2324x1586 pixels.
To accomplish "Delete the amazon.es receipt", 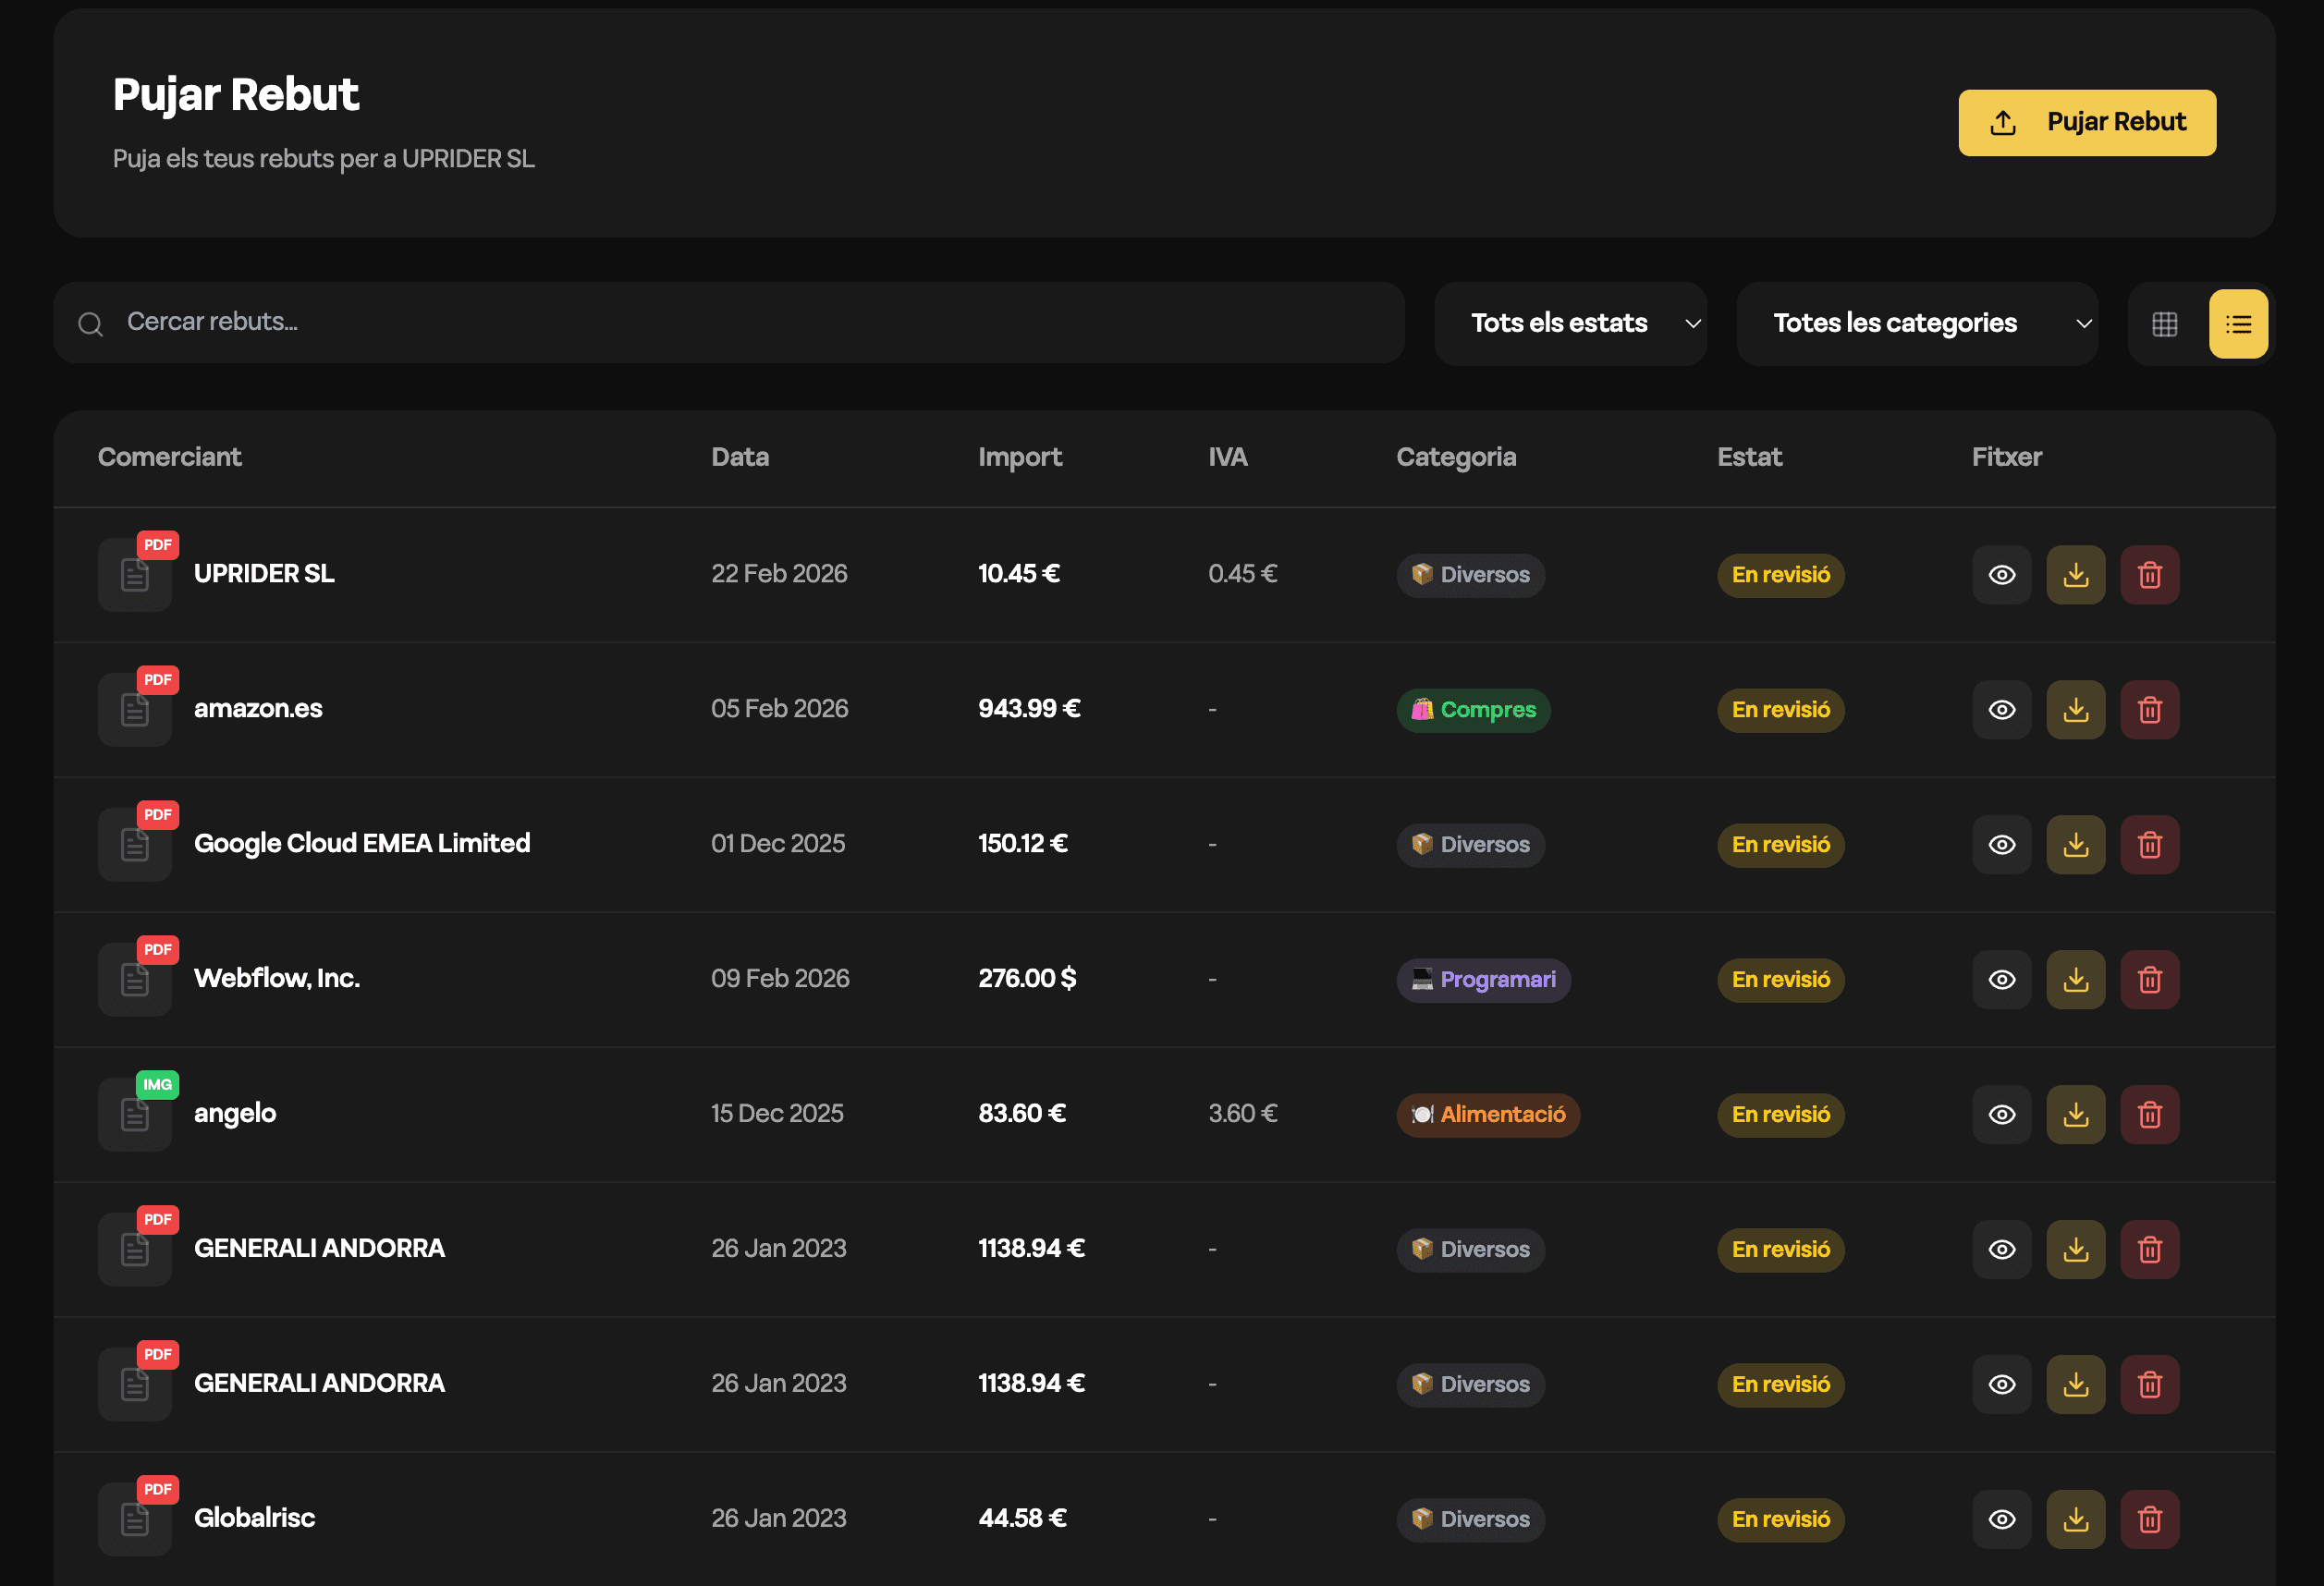I will click(2149, 709).
